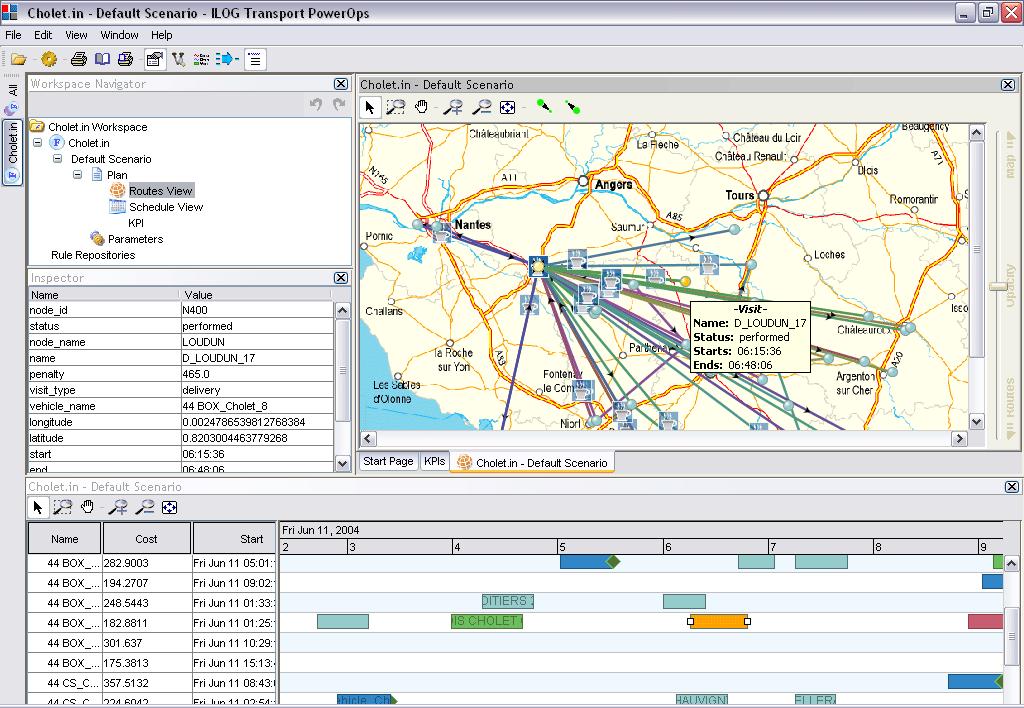
Task: Close the map Default Scenario panel
Action: pyautogui.click(x=1008, y=85)
